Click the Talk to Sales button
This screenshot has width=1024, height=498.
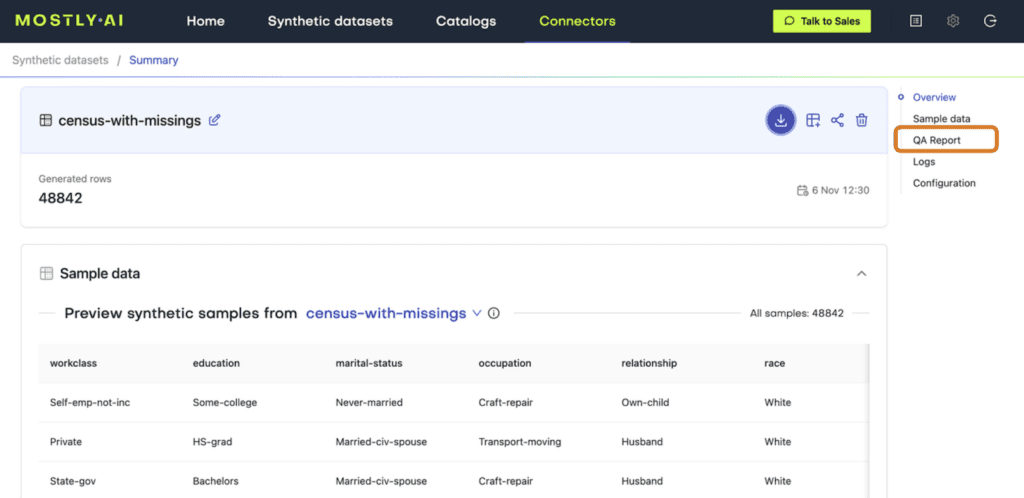pos(822,21)
